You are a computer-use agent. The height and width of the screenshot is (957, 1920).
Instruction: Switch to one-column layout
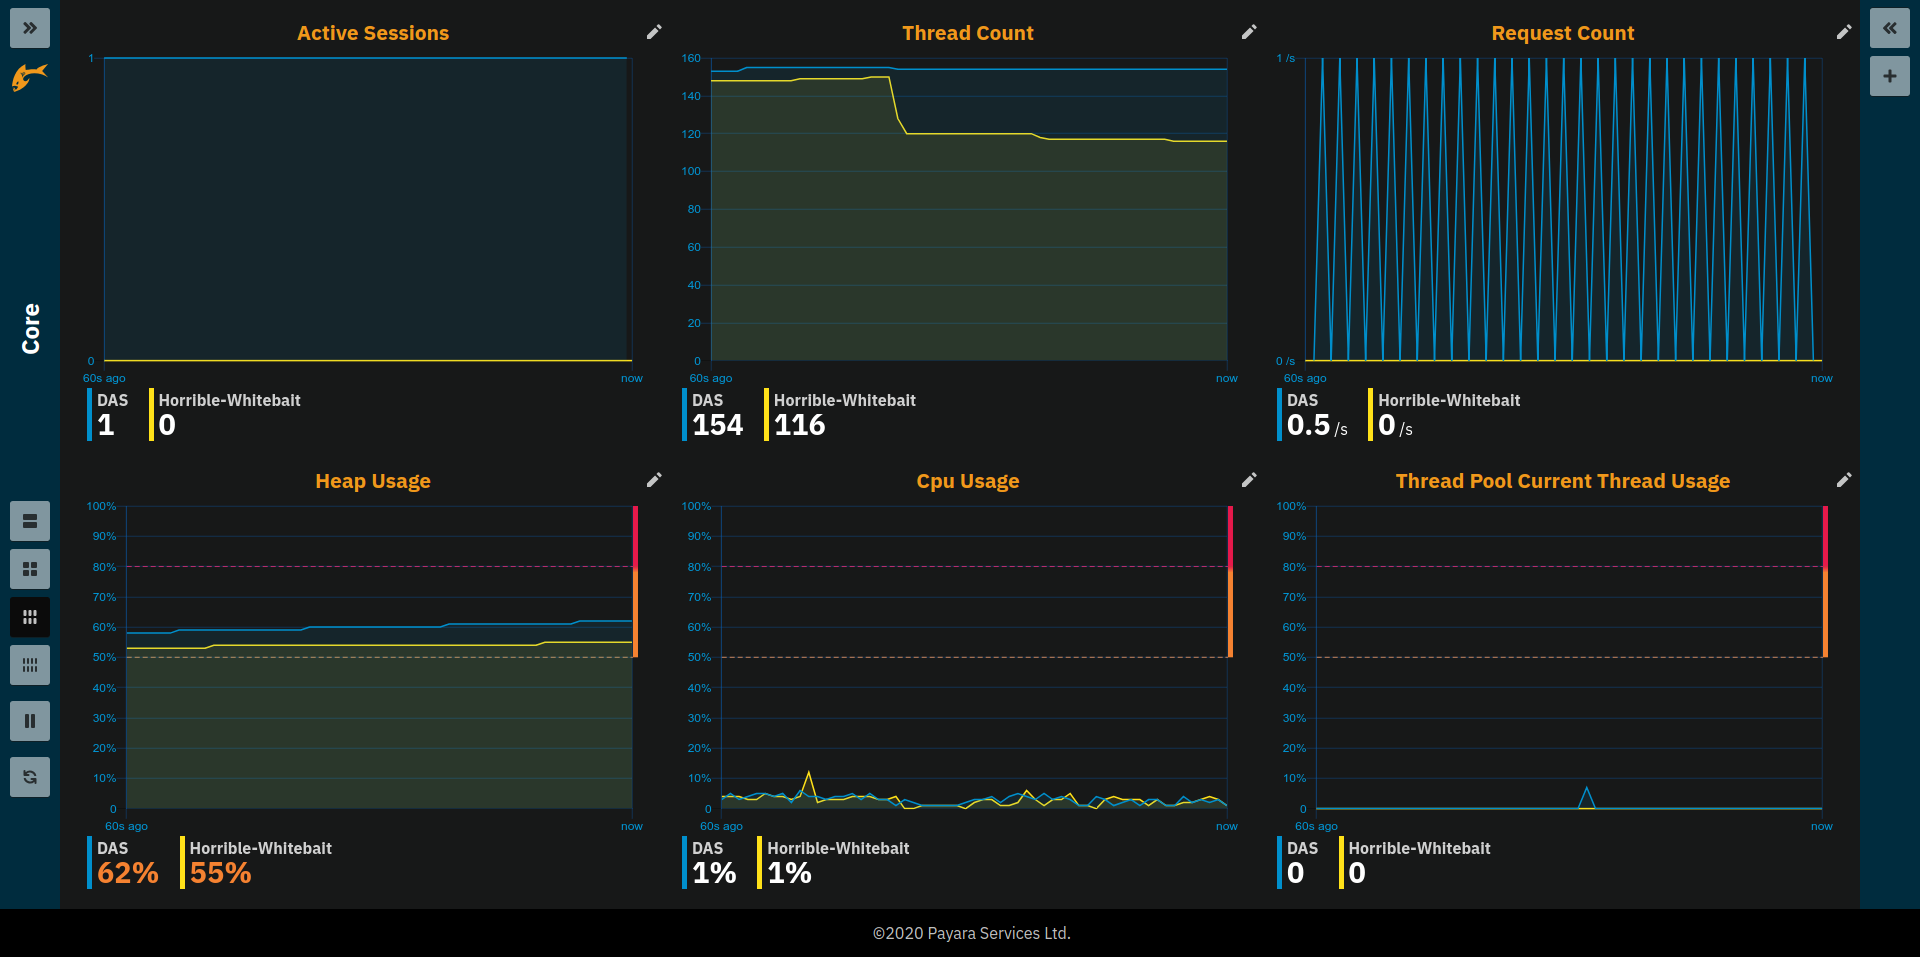[30, 521]
